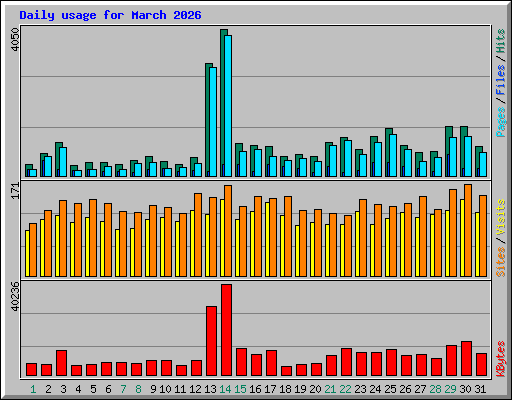Click day label 14 on x-axis
The image size is (512, 400).
tap(225, 389)
